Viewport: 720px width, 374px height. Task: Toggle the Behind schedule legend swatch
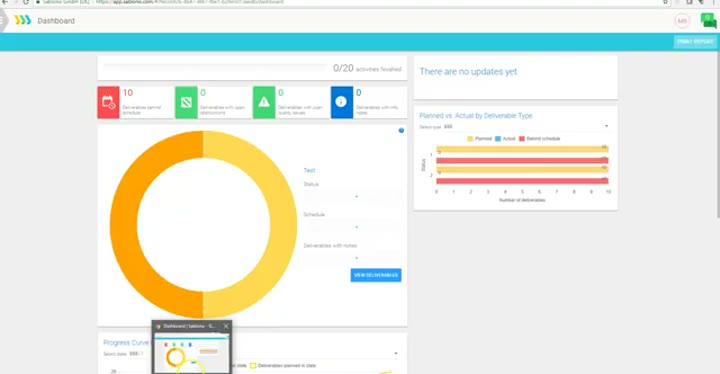tap(522, 139)
